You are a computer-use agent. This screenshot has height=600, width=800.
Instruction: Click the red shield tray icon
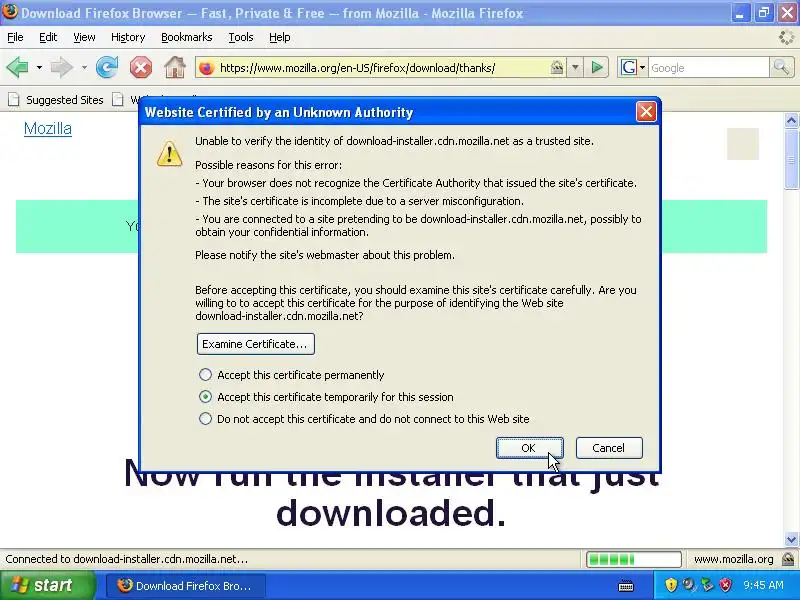coord(726,585)
